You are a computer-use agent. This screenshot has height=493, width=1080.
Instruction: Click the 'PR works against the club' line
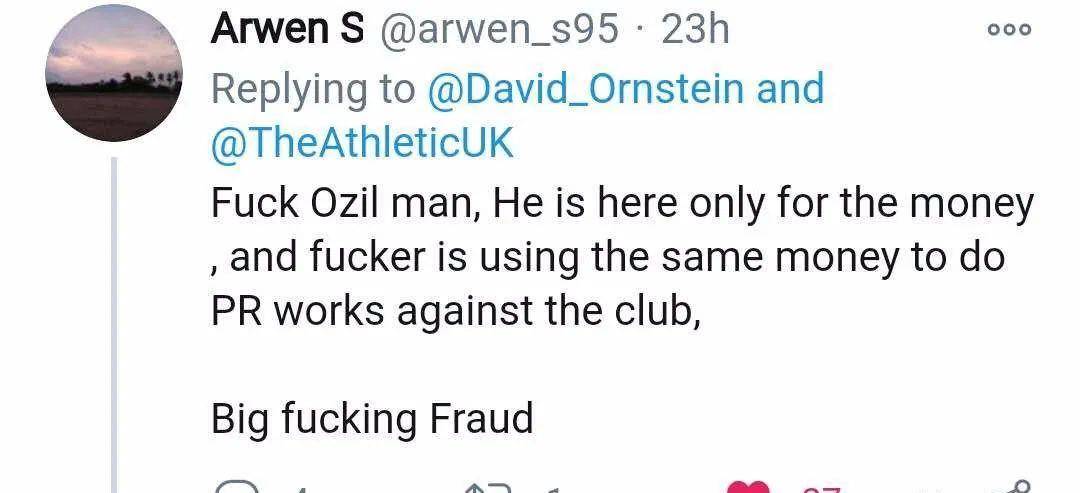(x=452, y=312)
